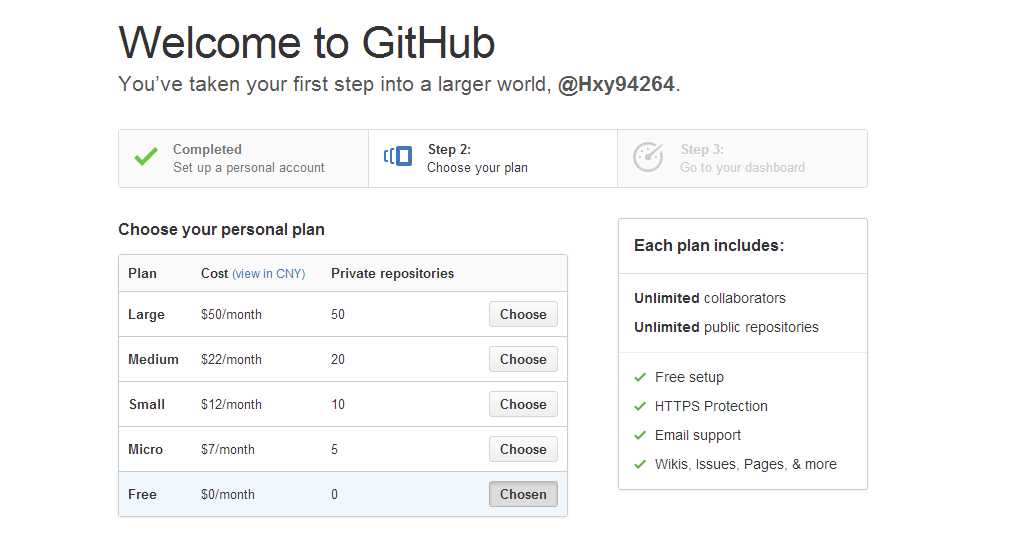This screenshot has width=1014, height=538.
Task: Click the green Completed checkmark icon
Action: pyautogui.click(x=146, y=156)
